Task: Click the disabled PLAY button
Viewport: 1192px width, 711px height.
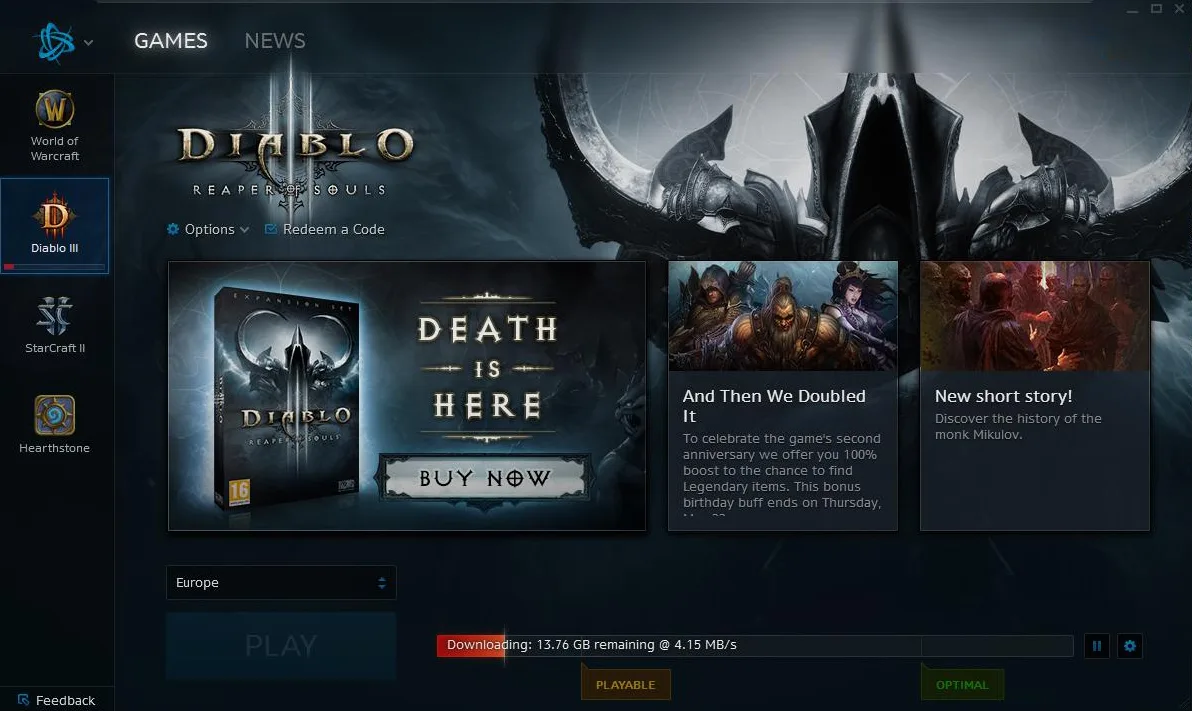Action: click(x=281, y=646)
